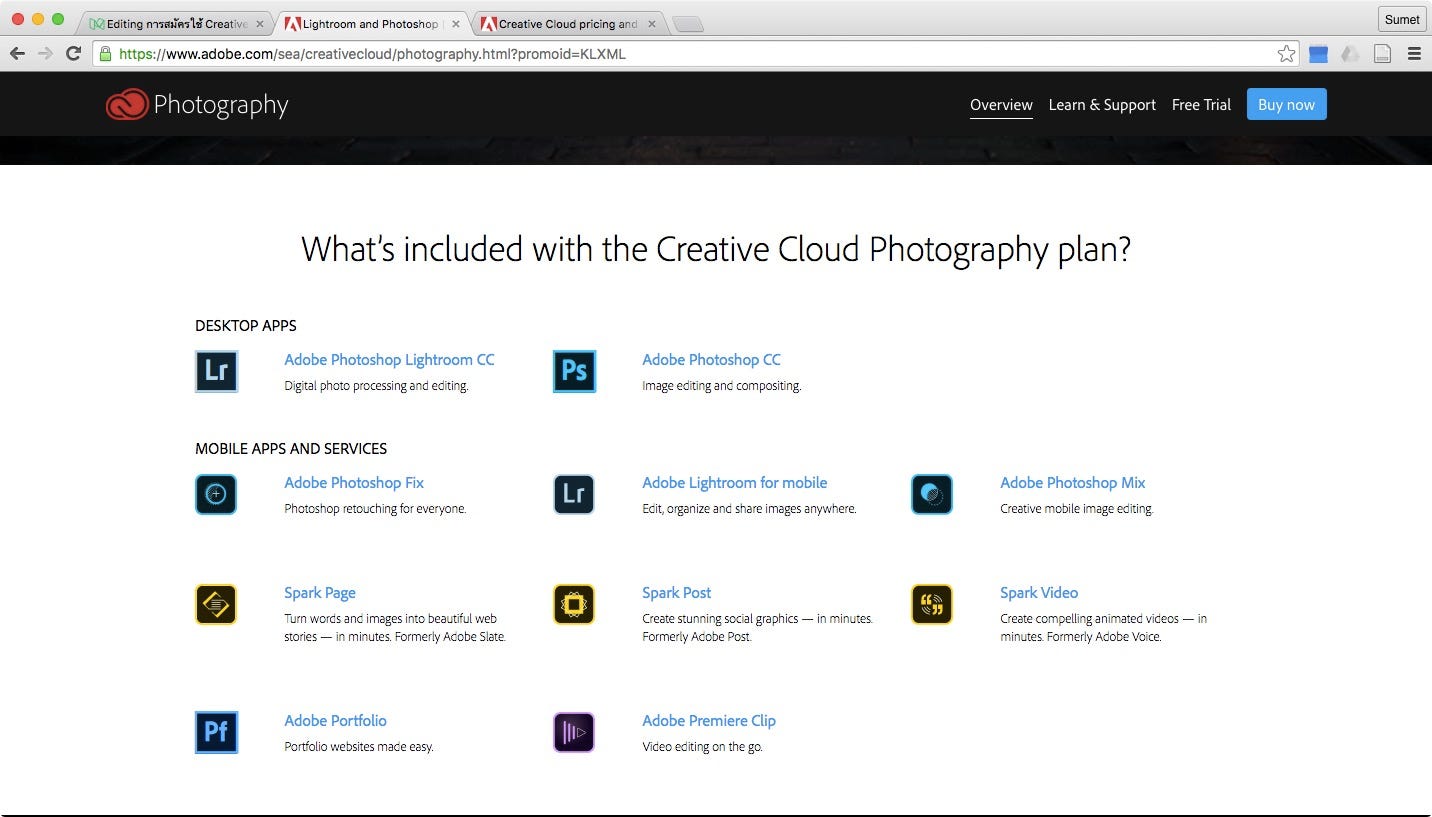This screenshot has height=817, width=1432.
Task: Click the Lightroom for mobile icon
Action: point(574,494)
